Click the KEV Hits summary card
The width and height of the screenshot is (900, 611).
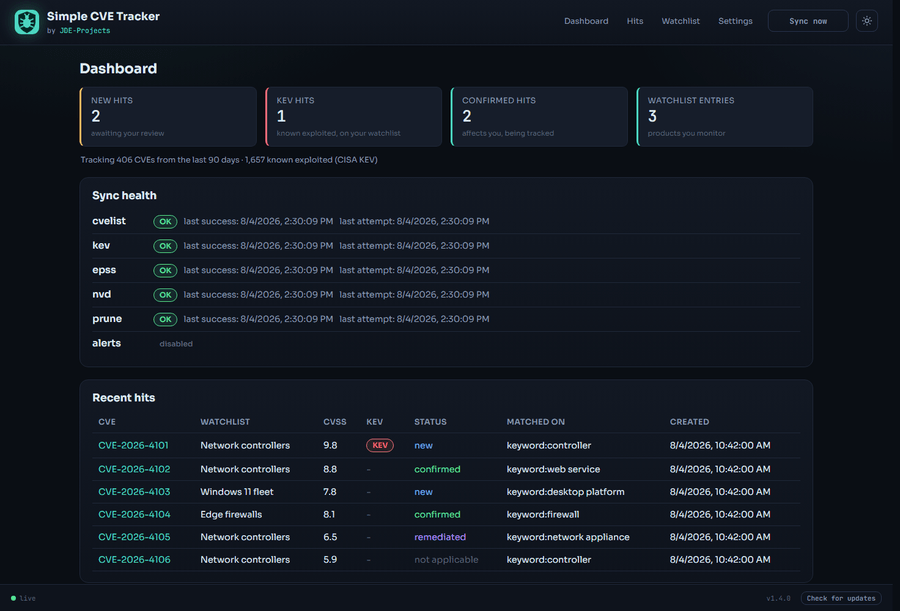[x=354, y=117]
